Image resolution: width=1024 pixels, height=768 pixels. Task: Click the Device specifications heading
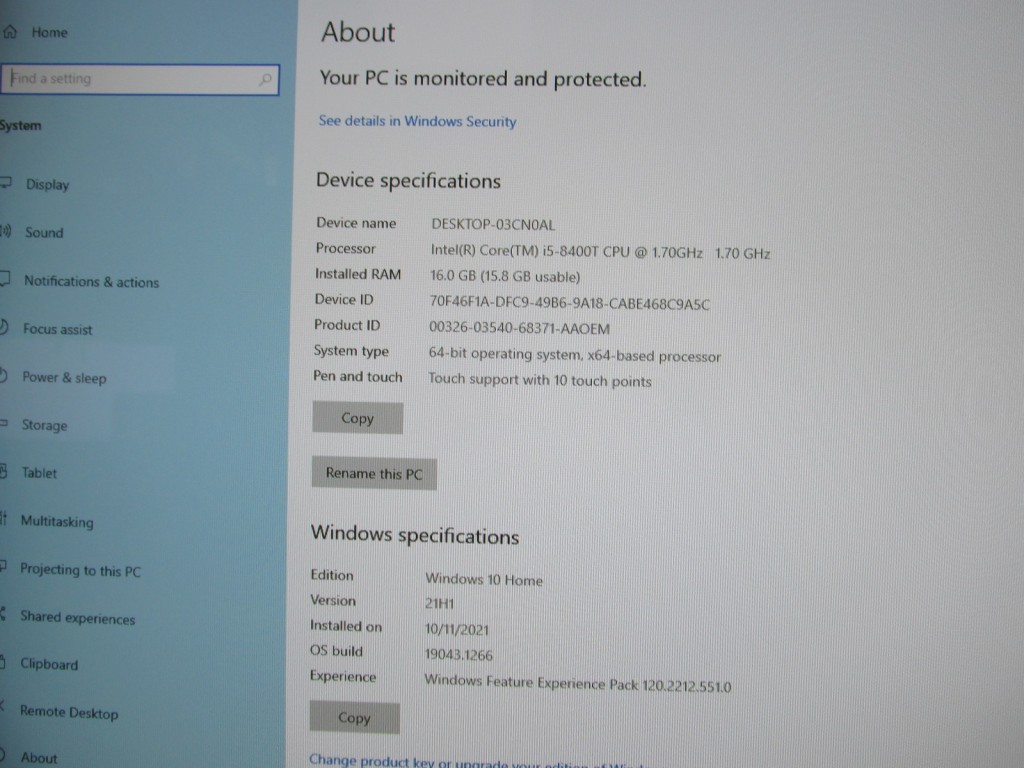tap(408, 181)
